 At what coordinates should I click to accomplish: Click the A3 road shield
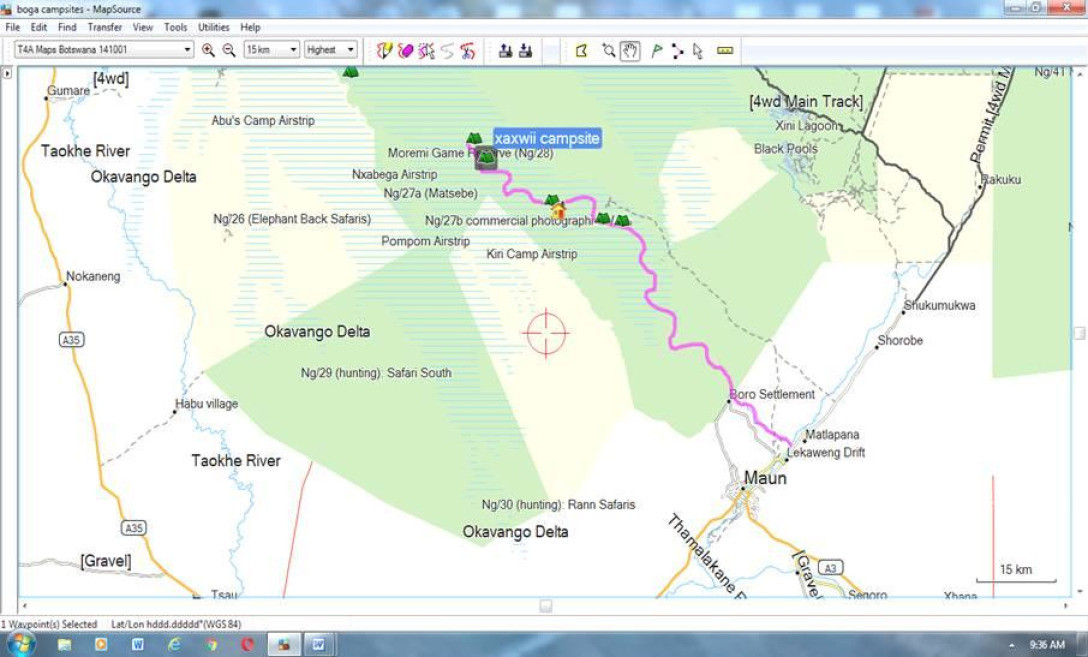pos(831,568)
